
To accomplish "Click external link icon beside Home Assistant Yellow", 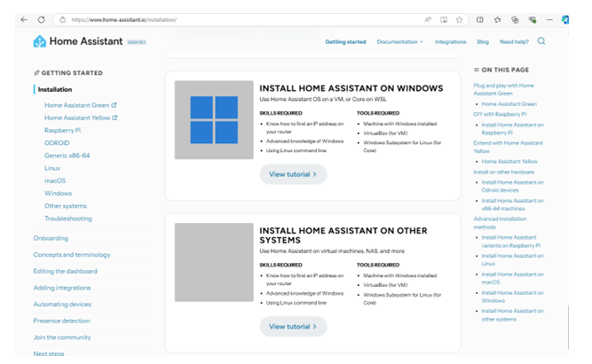I will pyautogui.click(x=115, y=117).
